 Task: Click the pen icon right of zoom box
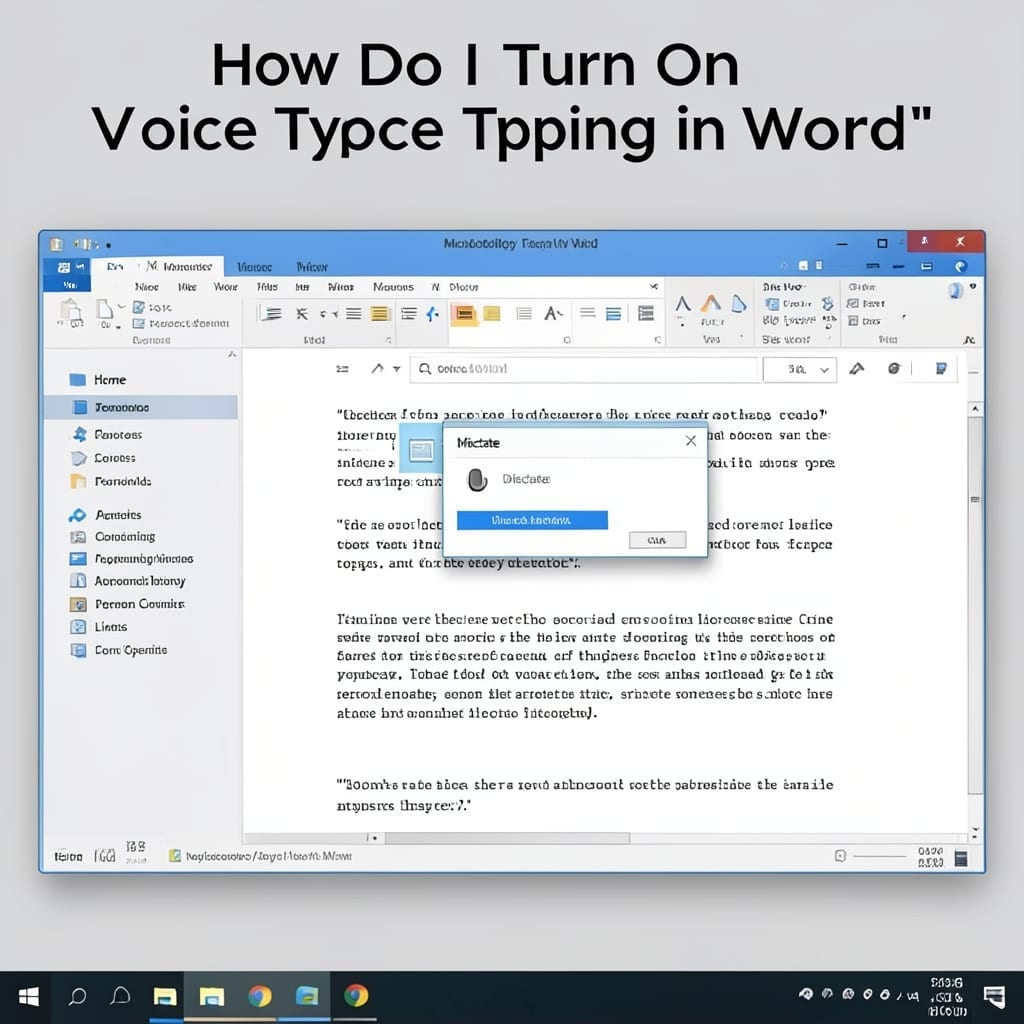click(857, 369)
